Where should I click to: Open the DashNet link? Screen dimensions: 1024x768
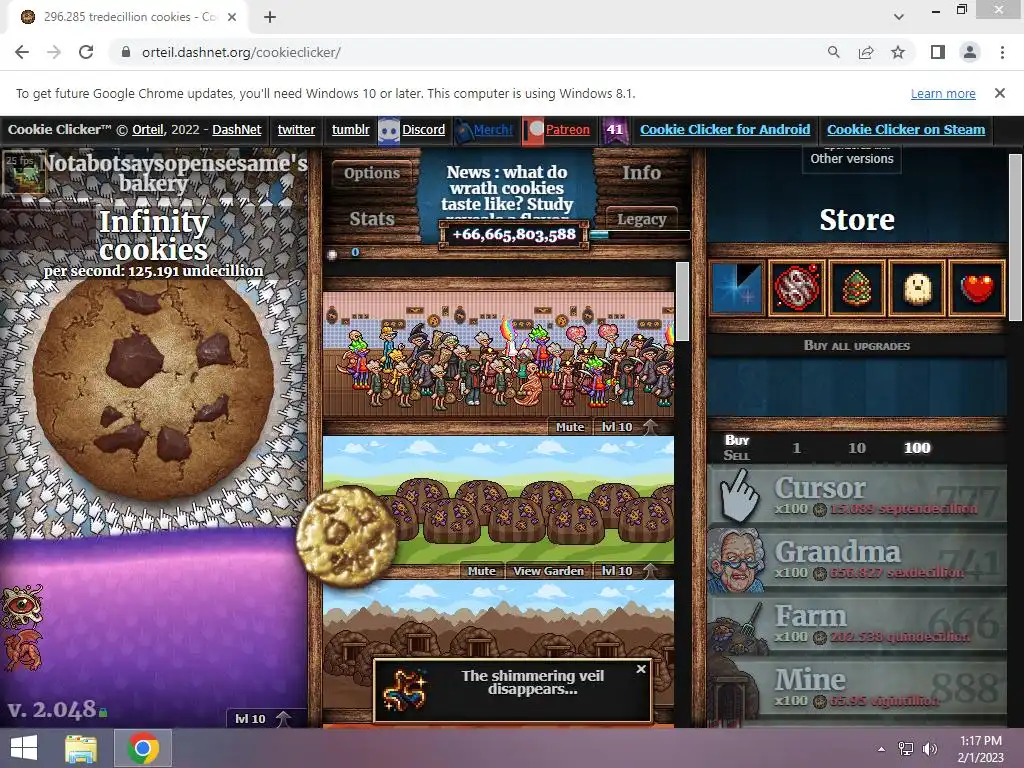(236, 129)
